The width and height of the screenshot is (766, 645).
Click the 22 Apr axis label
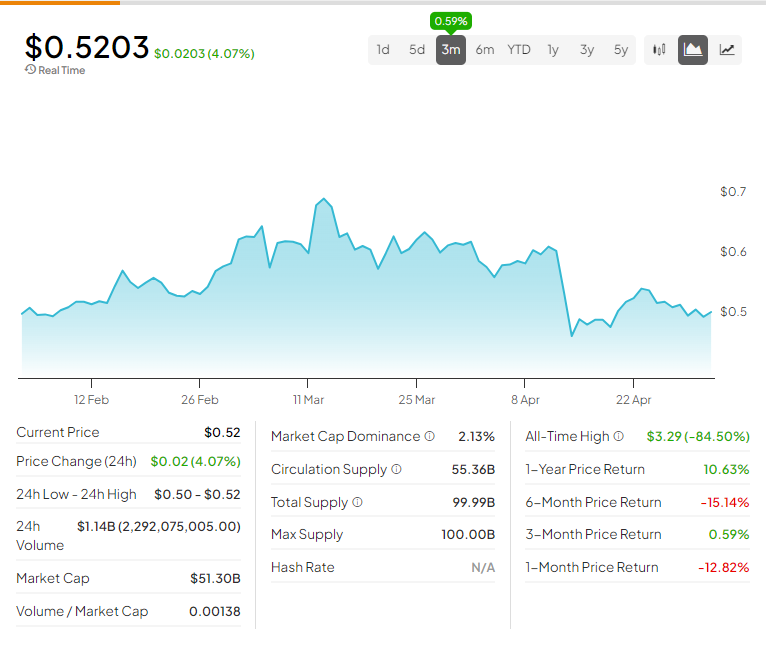pyautogui.click(x=633, y=400)
